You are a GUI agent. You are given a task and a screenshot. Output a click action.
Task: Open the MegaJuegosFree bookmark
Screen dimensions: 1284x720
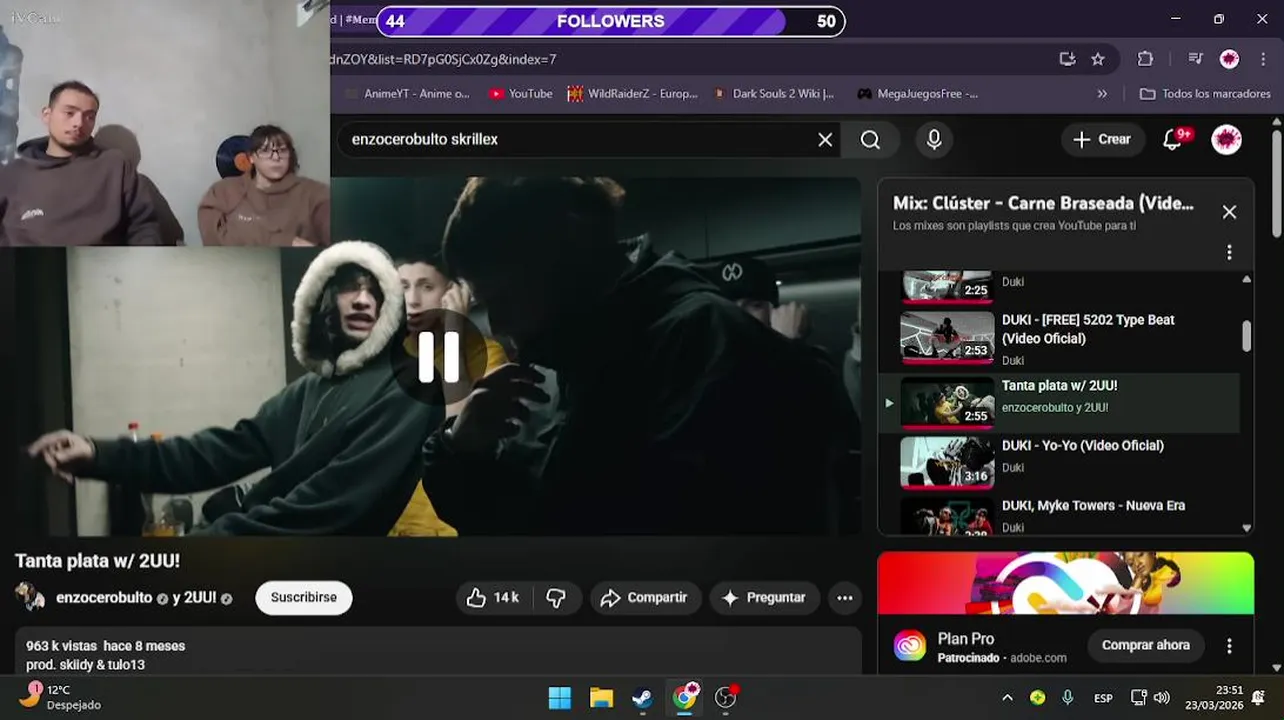click(918, 94)
